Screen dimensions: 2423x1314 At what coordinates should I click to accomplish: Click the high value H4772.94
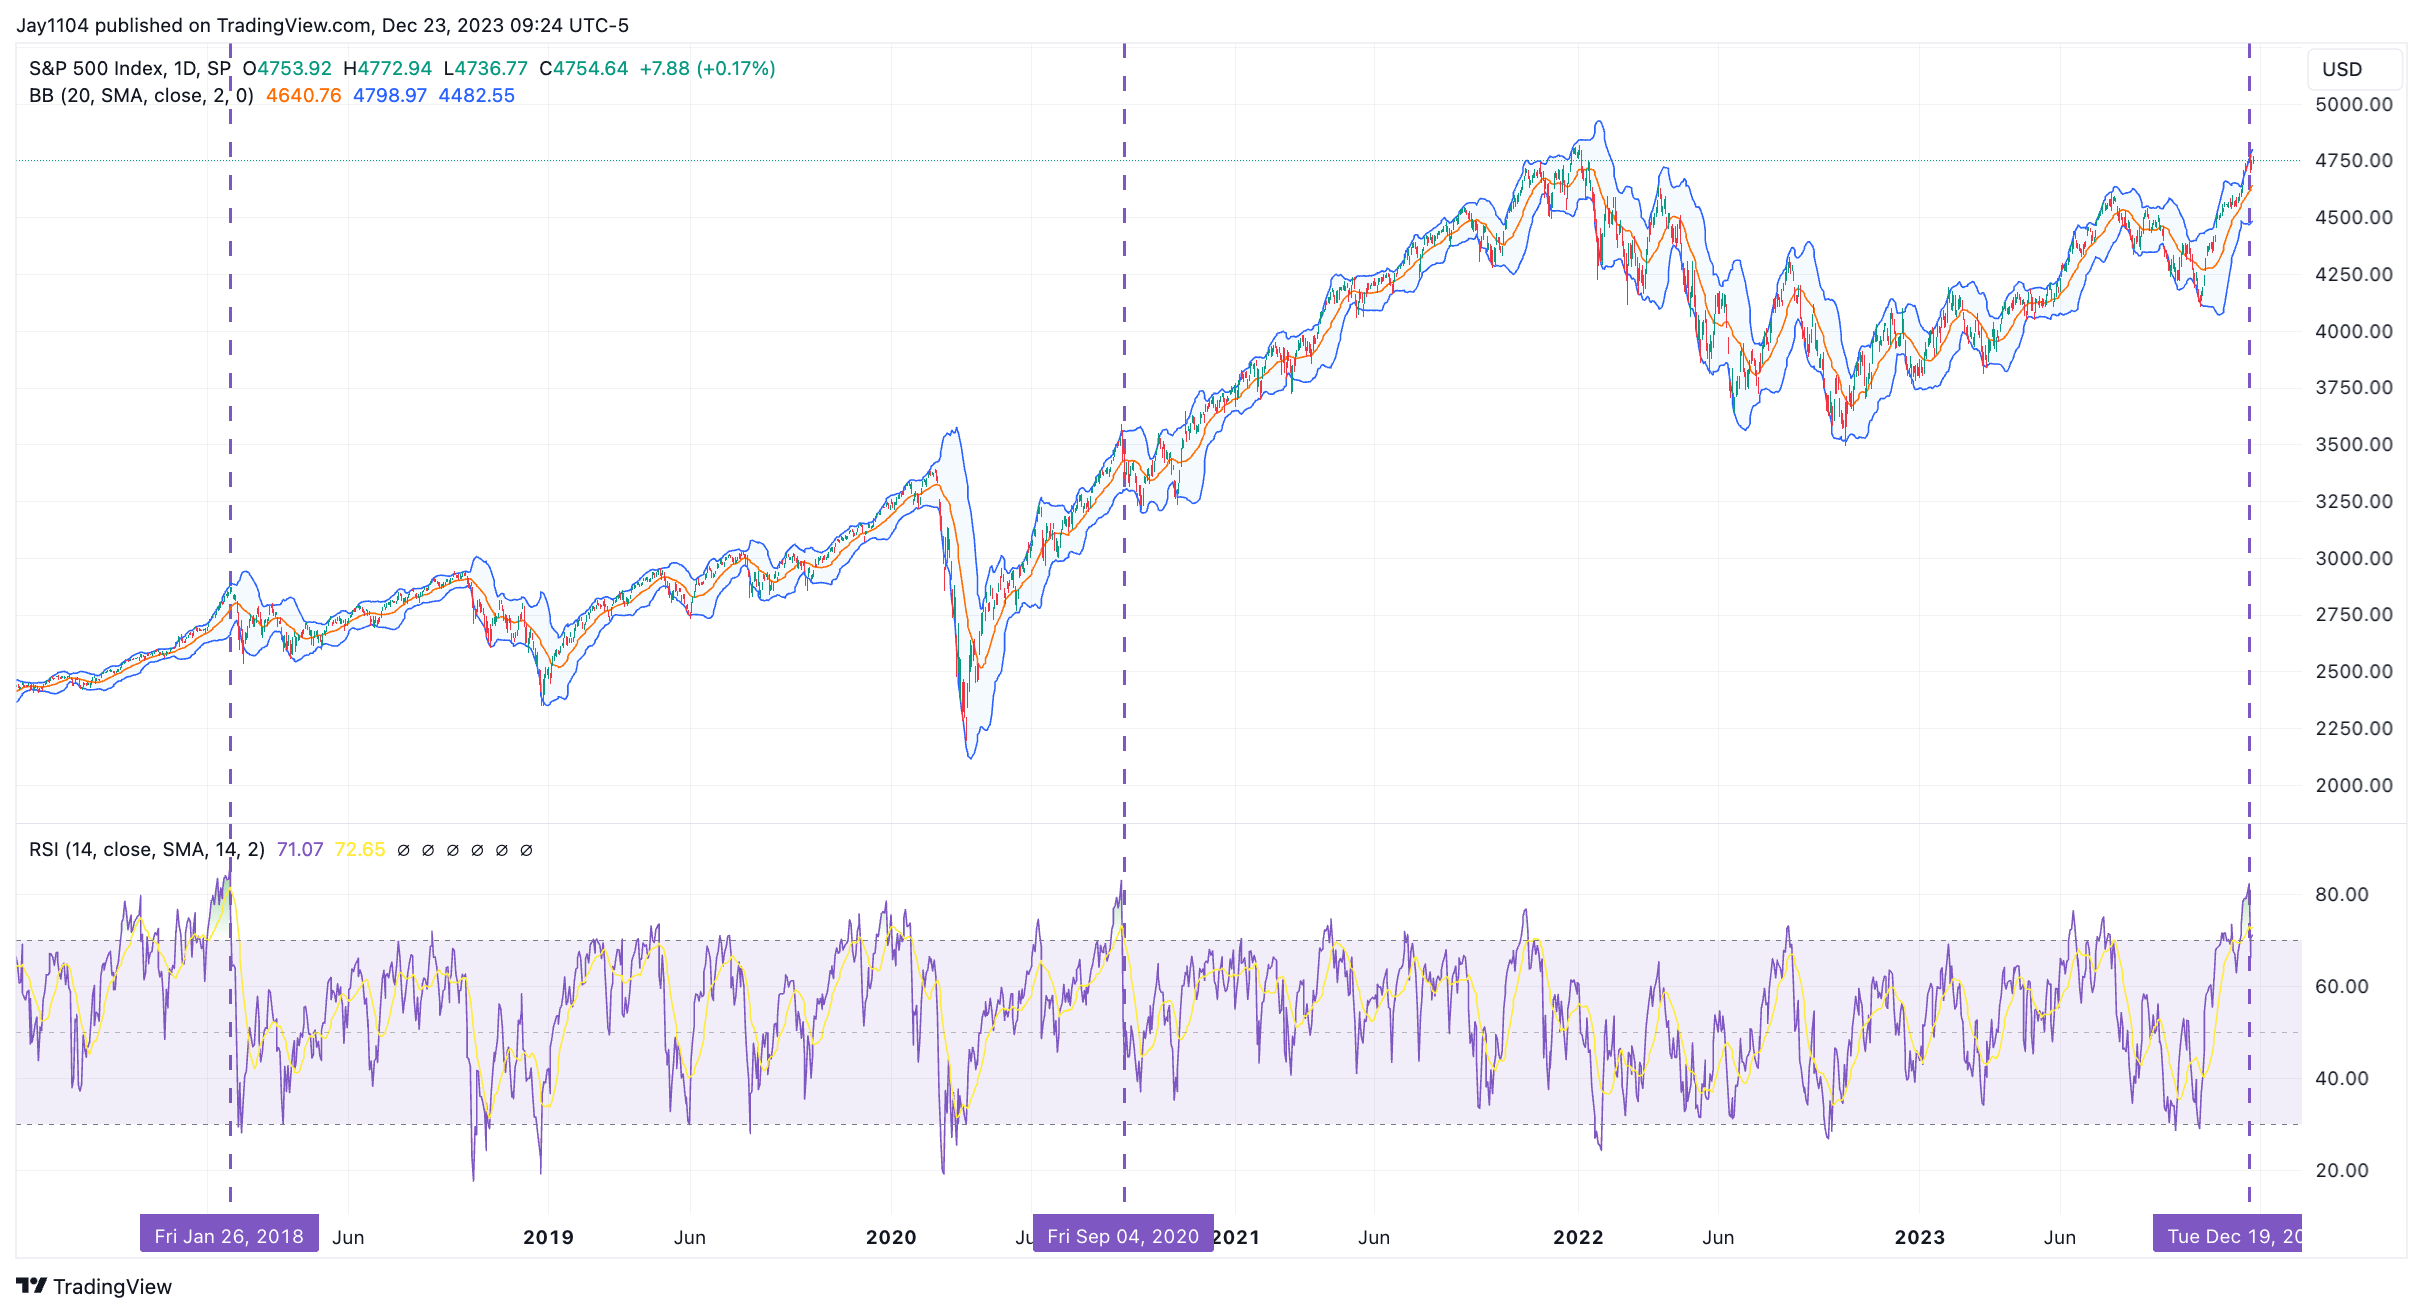pos(387,68)
